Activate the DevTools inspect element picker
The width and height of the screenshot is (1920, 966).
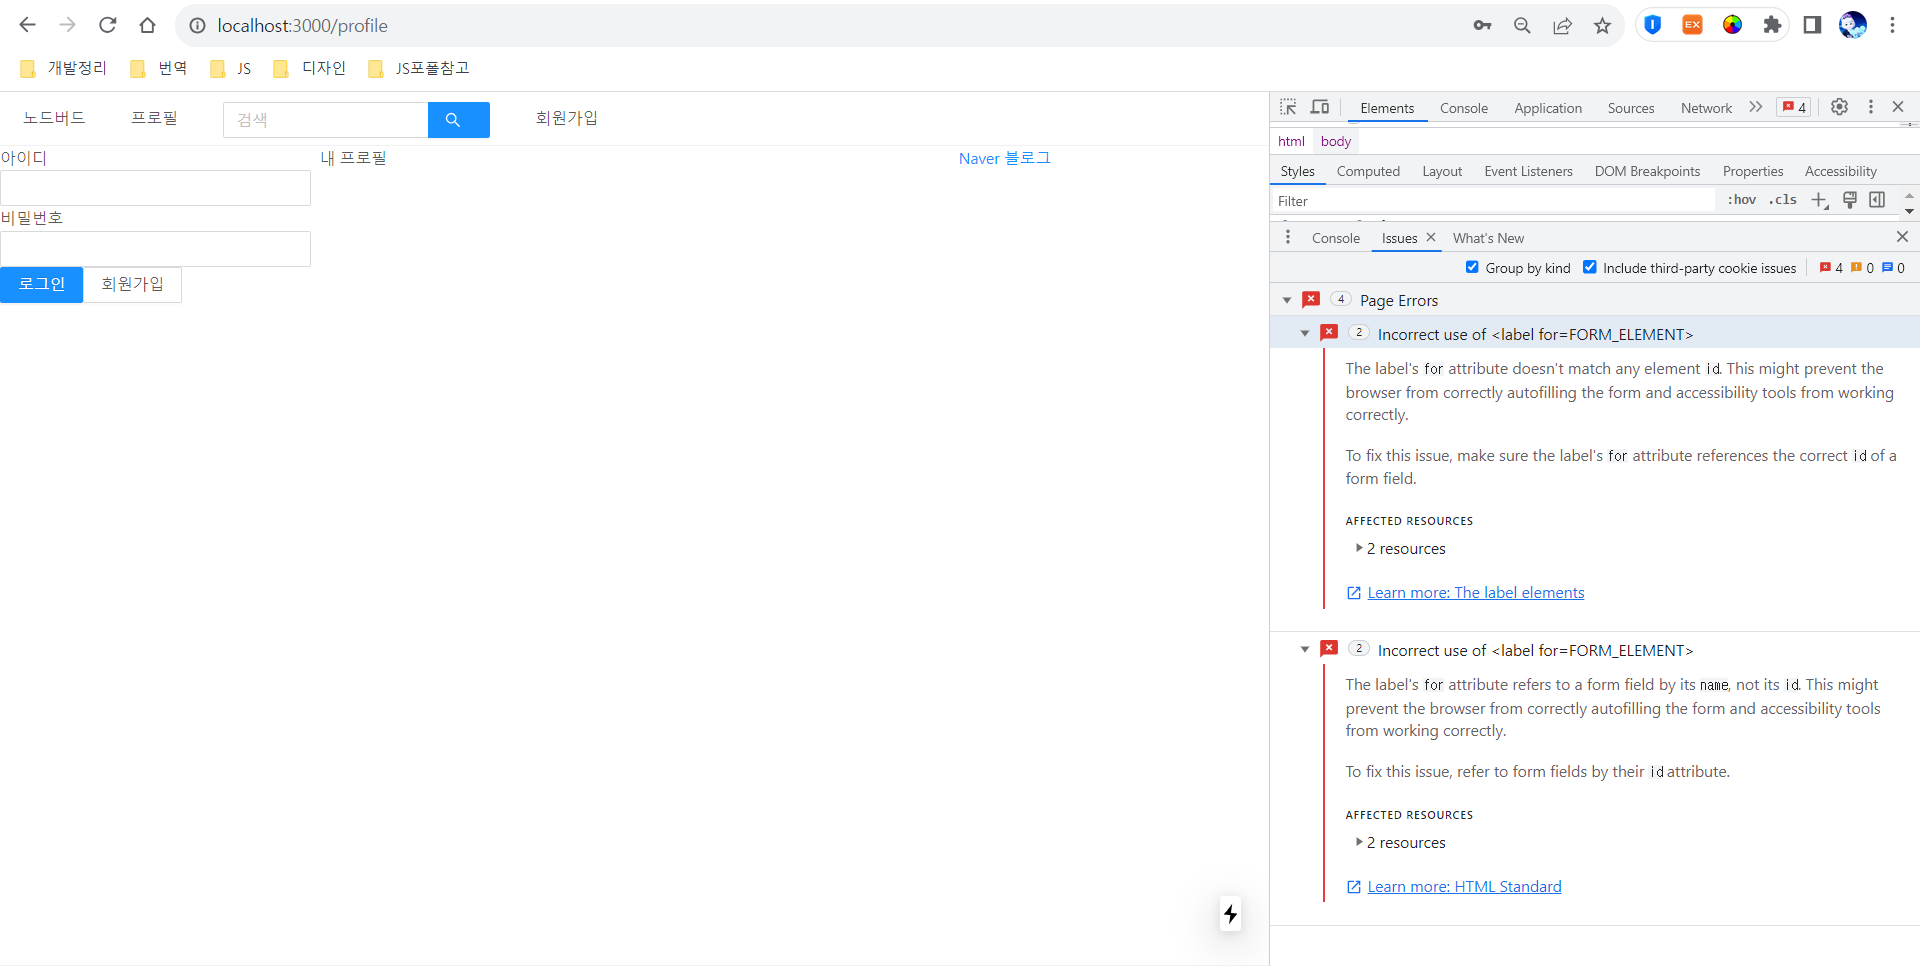(1288, 107)
